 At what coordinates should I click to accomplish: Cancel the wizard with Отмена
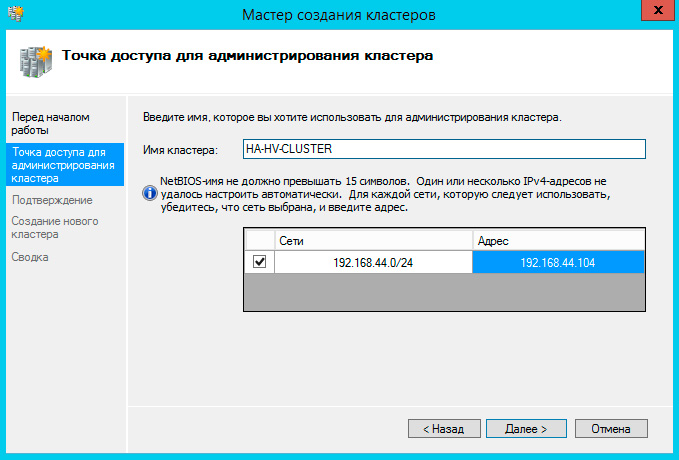click(x=611, y=429)
